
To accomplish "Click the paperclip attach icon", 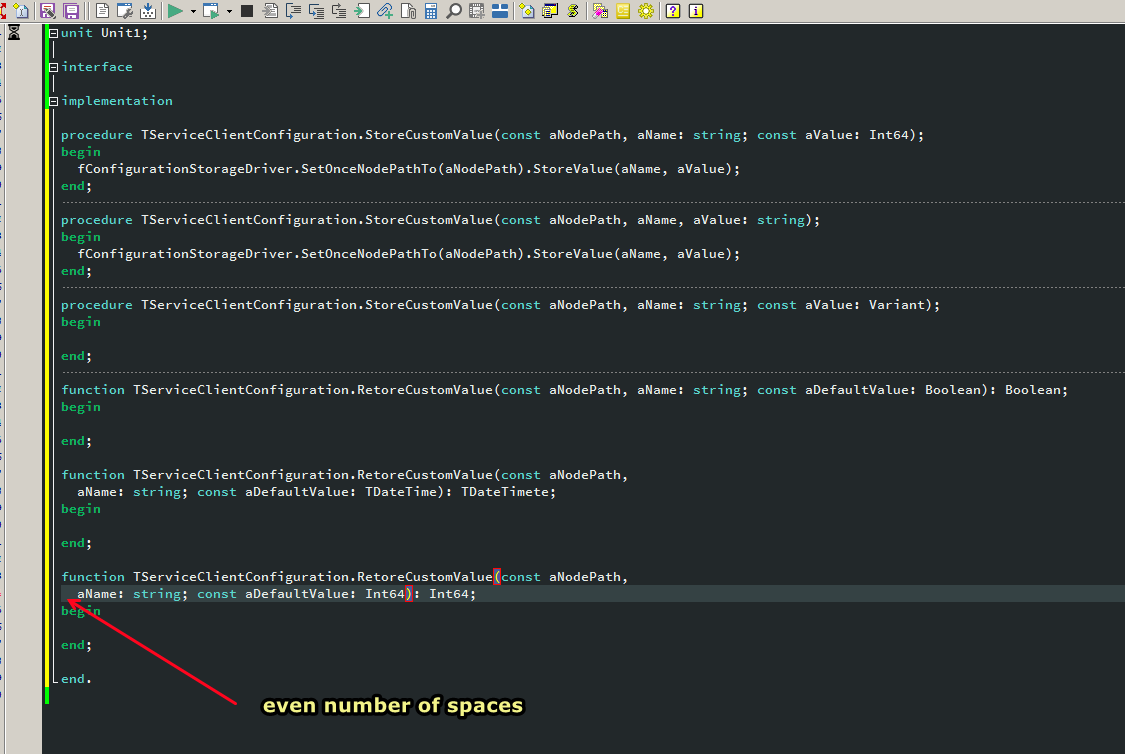I will click(x=385, y=11).
